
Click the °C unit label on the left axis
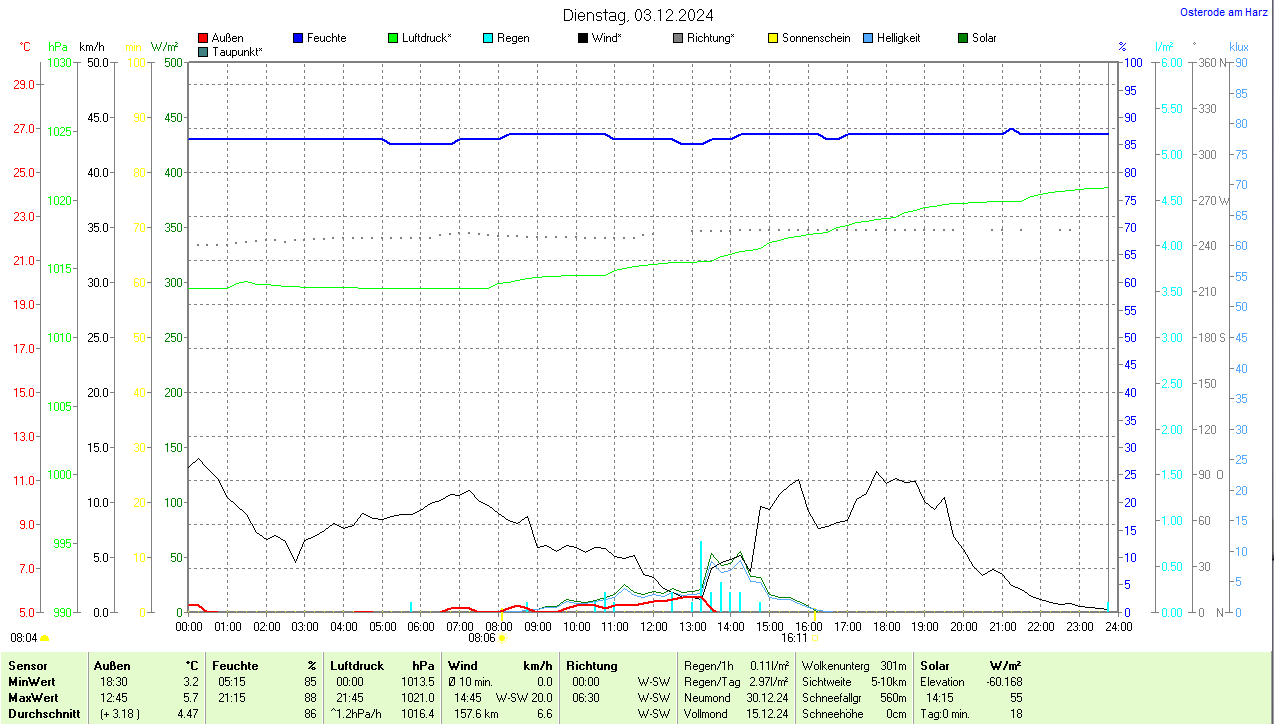click(25, 47)
